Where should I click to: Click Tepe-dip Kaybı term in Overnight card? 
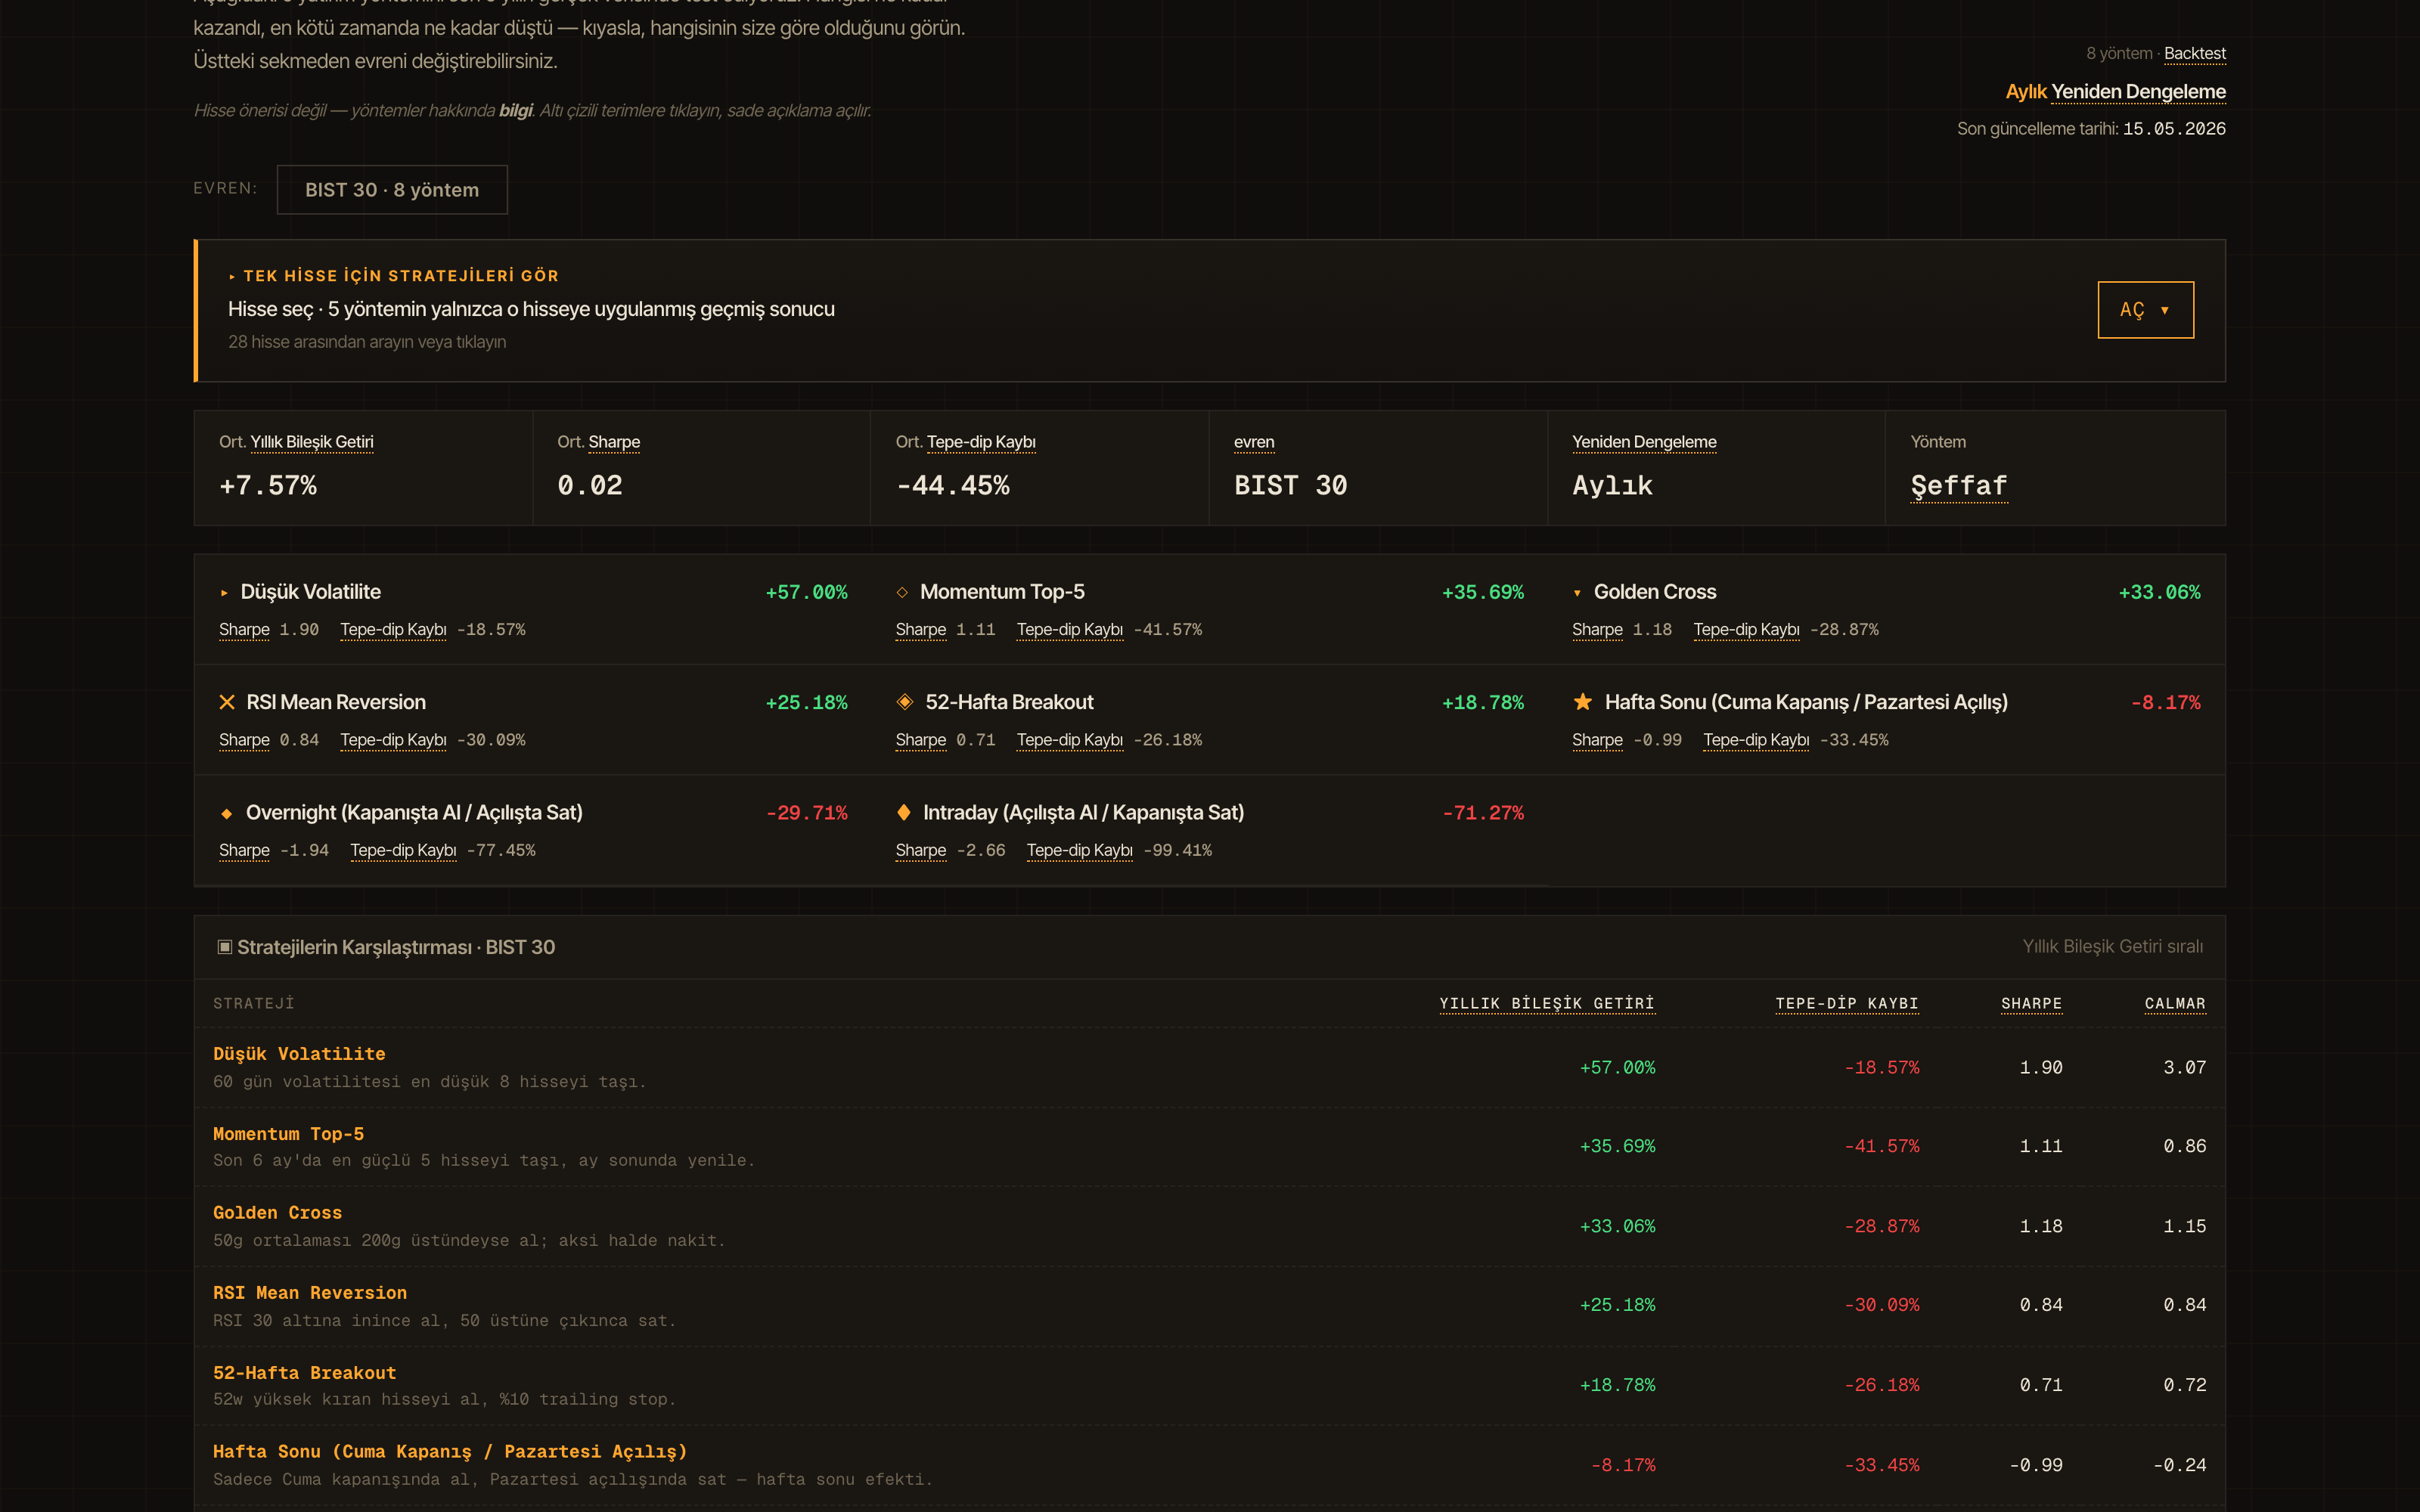[x=403, y=851]
